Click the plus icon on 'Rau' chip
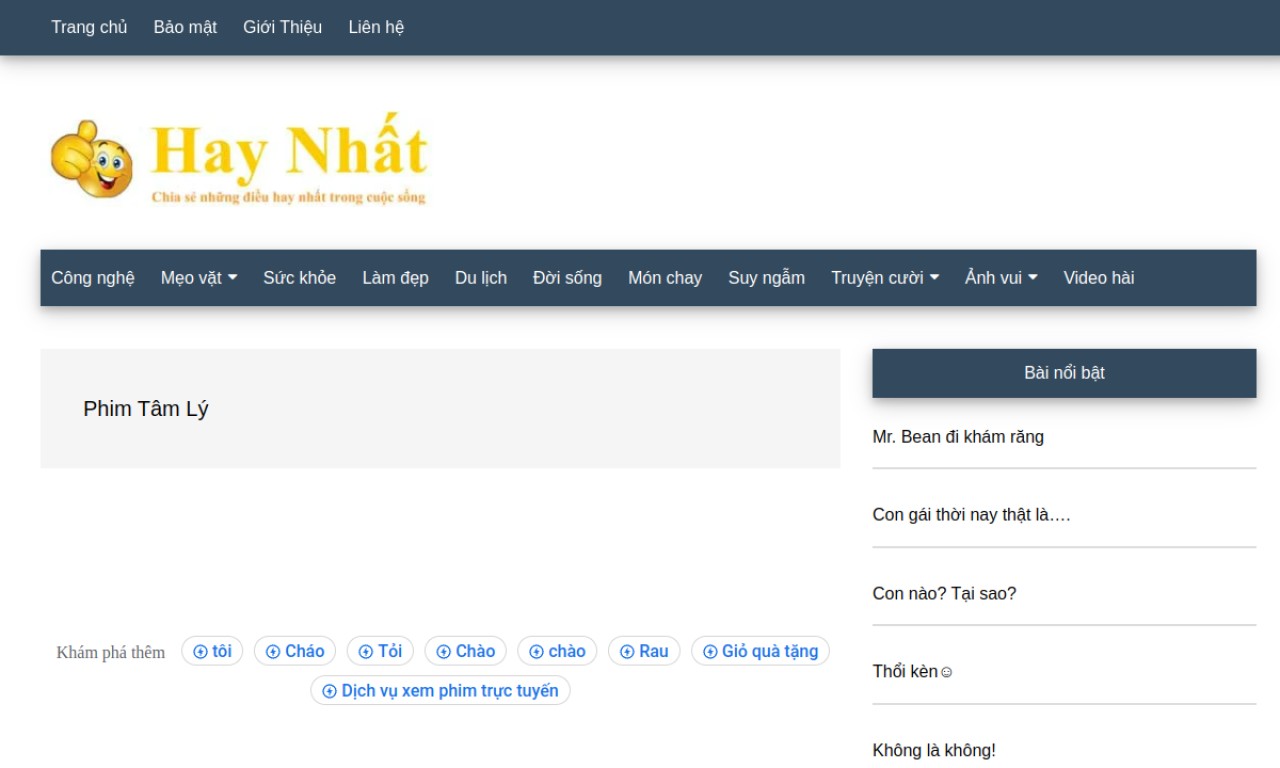The image size is (1280, 768). [627, 652]
